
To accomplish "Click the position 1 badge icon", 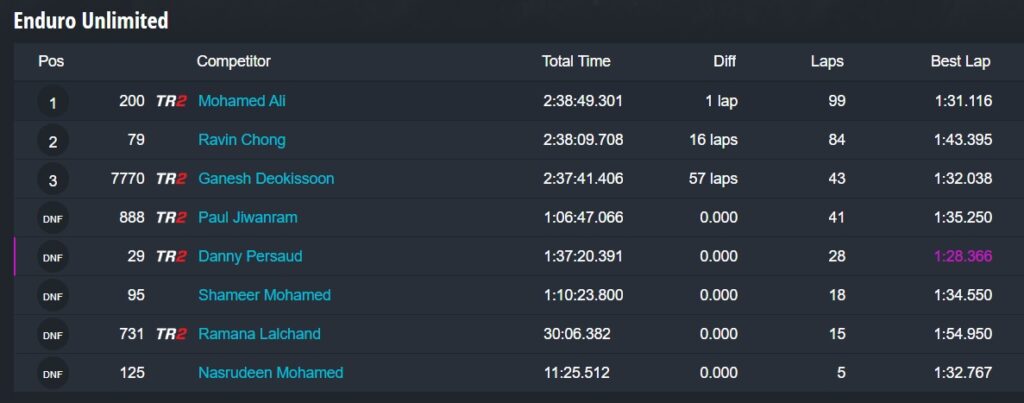I will tap(53, 102).
